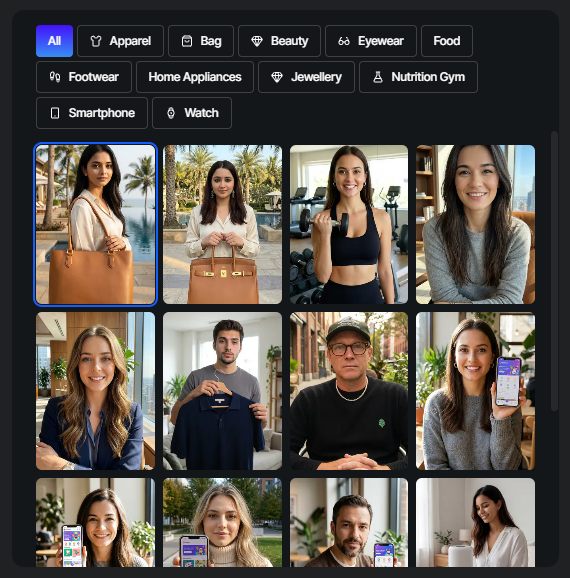Filter templates by Watch
Image resolution: width=570 pixels, height=578 pixels.
[x=192, y=113]
